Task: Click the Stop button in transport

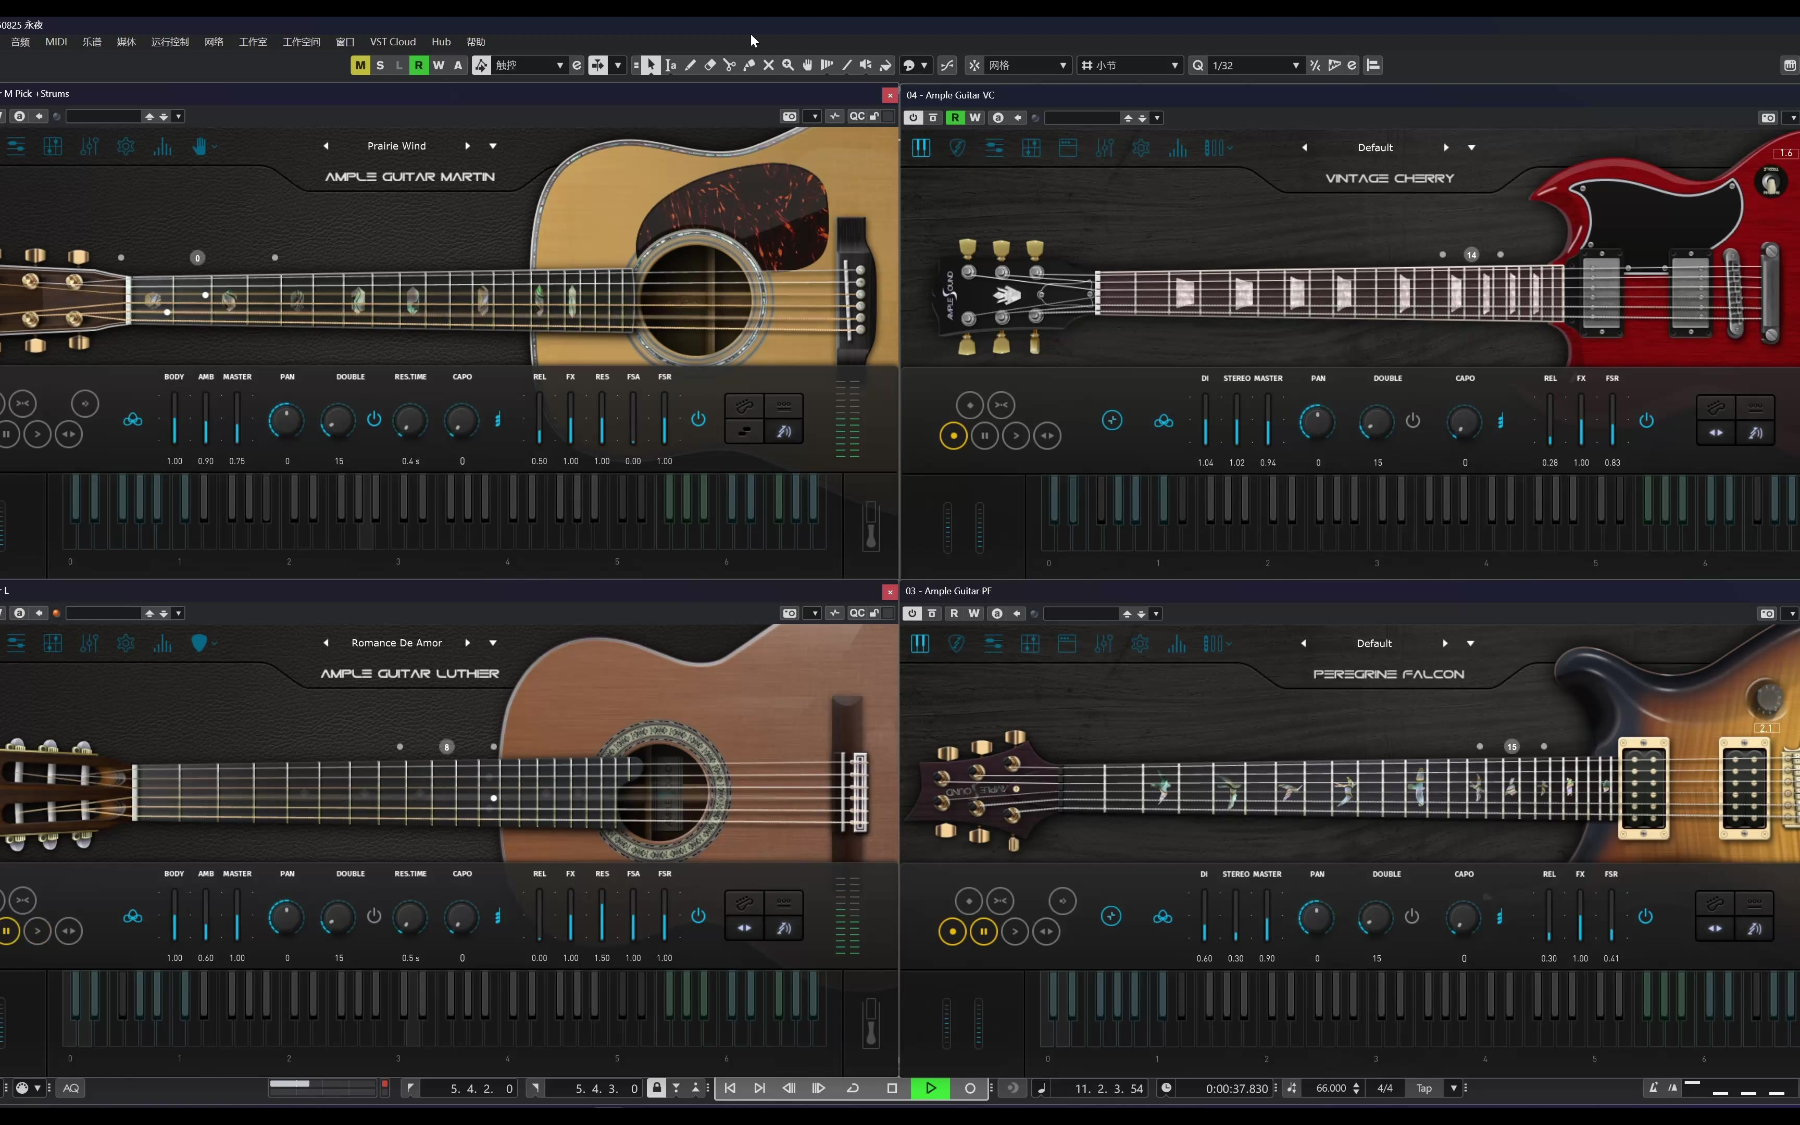Action: 892,1088
